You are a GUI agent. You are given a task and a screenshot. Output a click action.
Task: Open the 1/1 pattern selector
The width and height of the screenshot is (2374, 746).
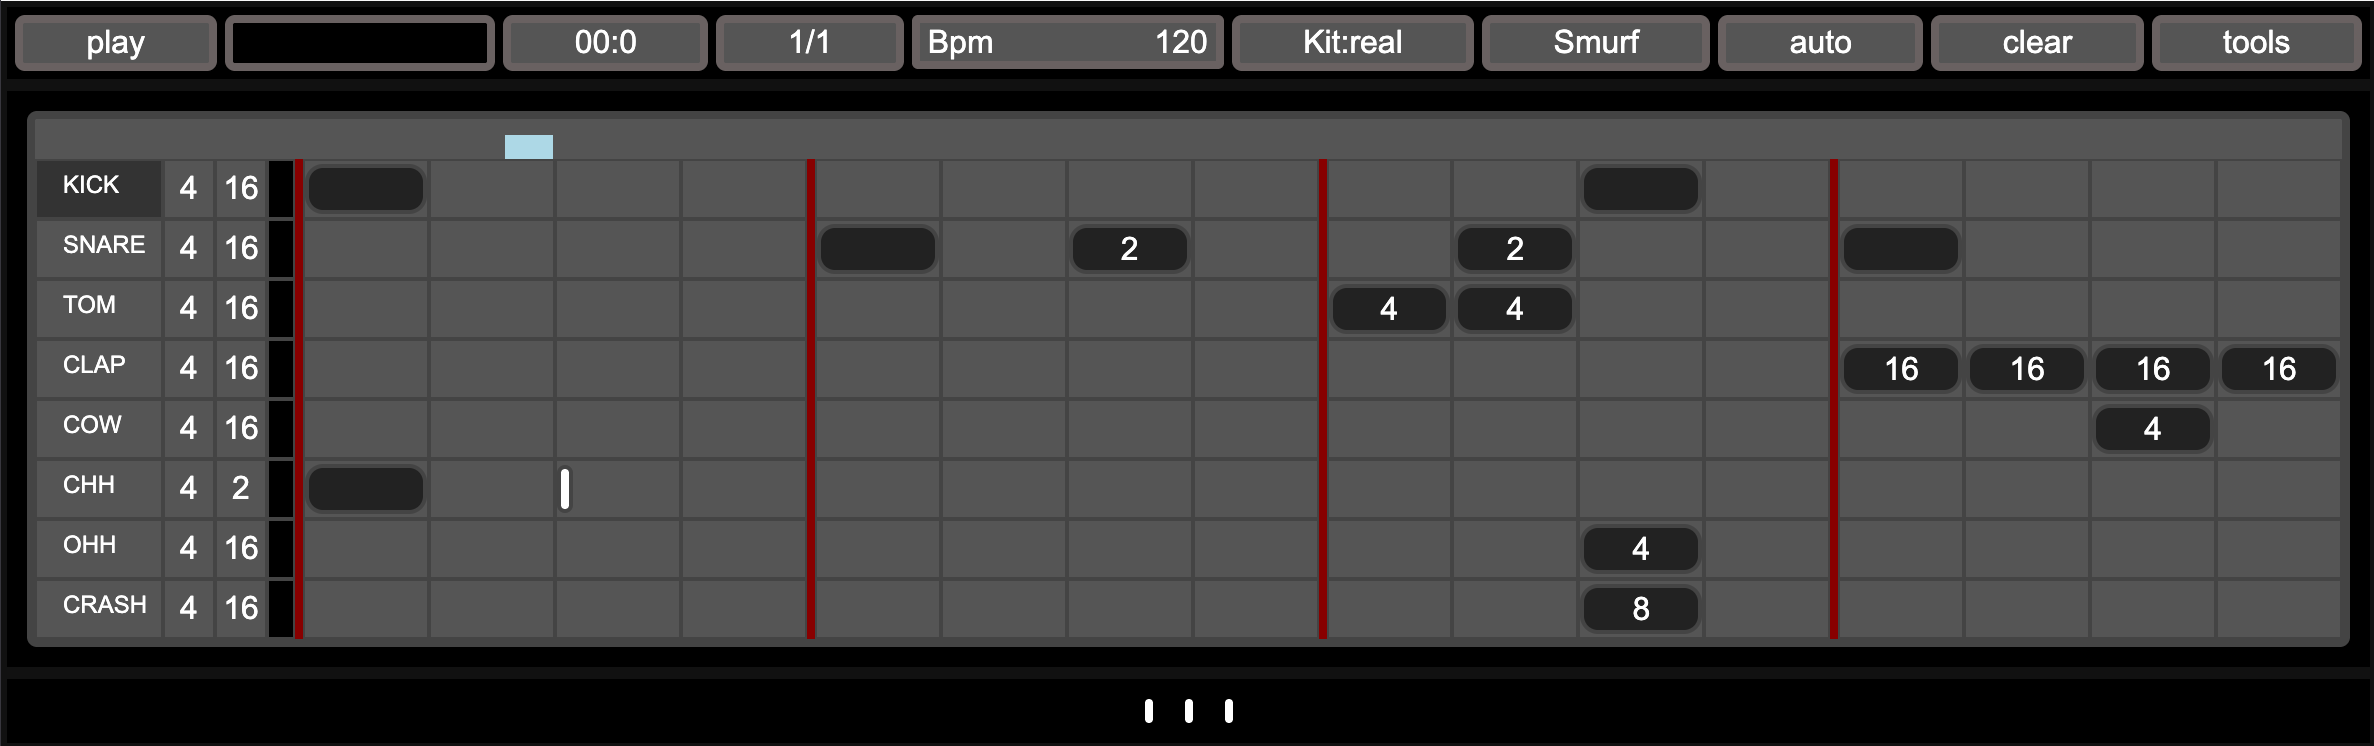pos(809,43)
